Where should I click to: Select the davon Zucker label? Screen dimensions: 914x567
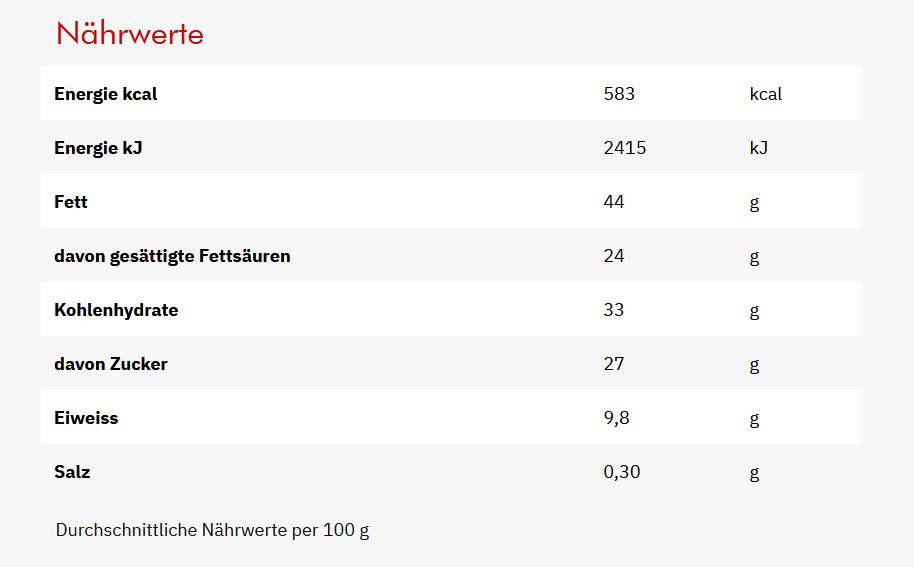111,364
